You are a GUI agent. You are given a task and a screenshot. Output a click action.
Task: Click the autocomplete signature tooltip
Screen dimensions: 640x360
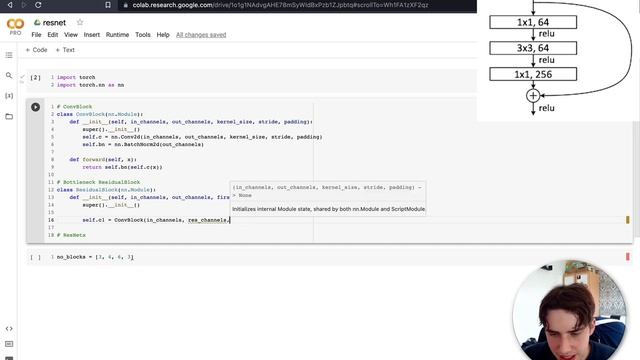[x=328, y=198]
